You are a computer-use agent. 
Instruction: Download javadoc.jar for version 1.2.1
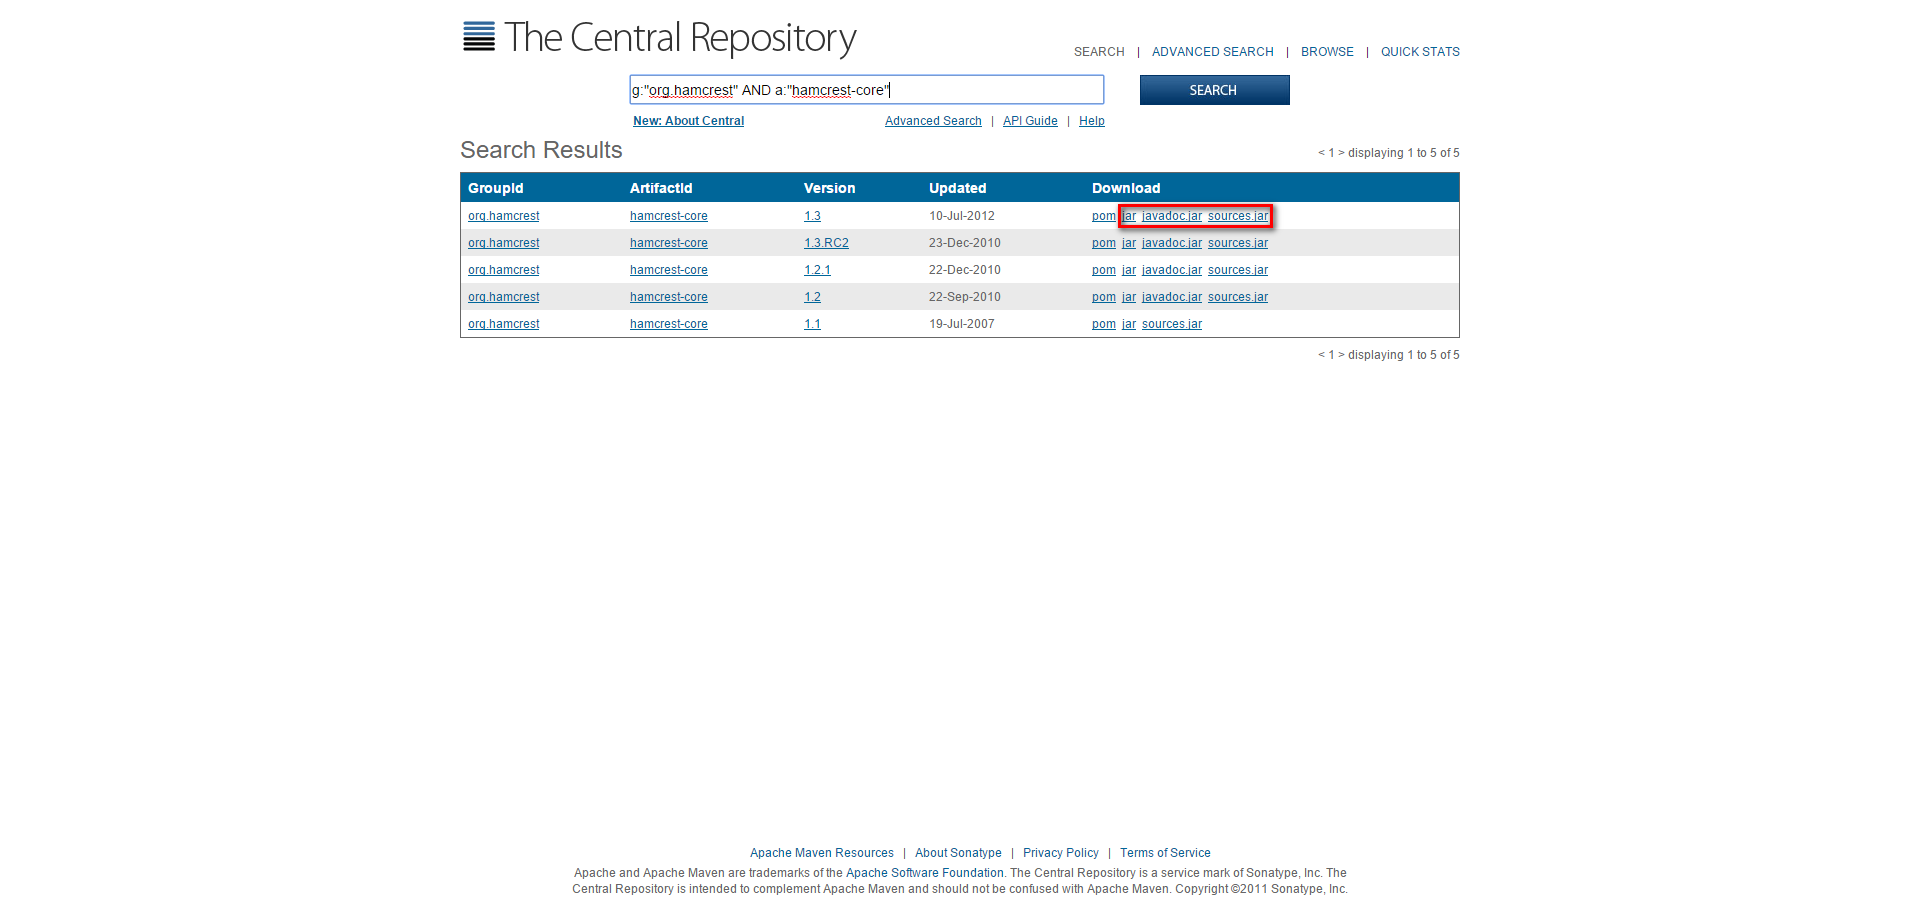(1172, 270)
